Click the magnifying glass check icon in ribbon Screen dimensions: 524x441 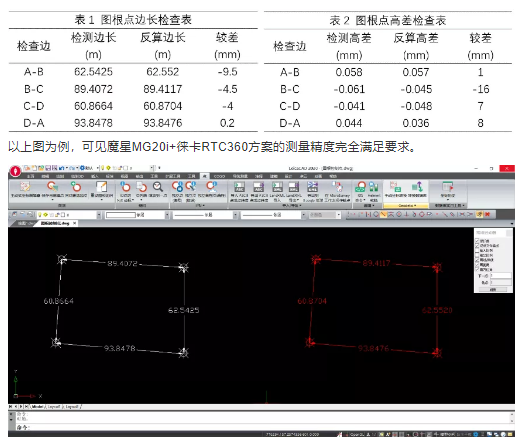click(x=158, y=187)
